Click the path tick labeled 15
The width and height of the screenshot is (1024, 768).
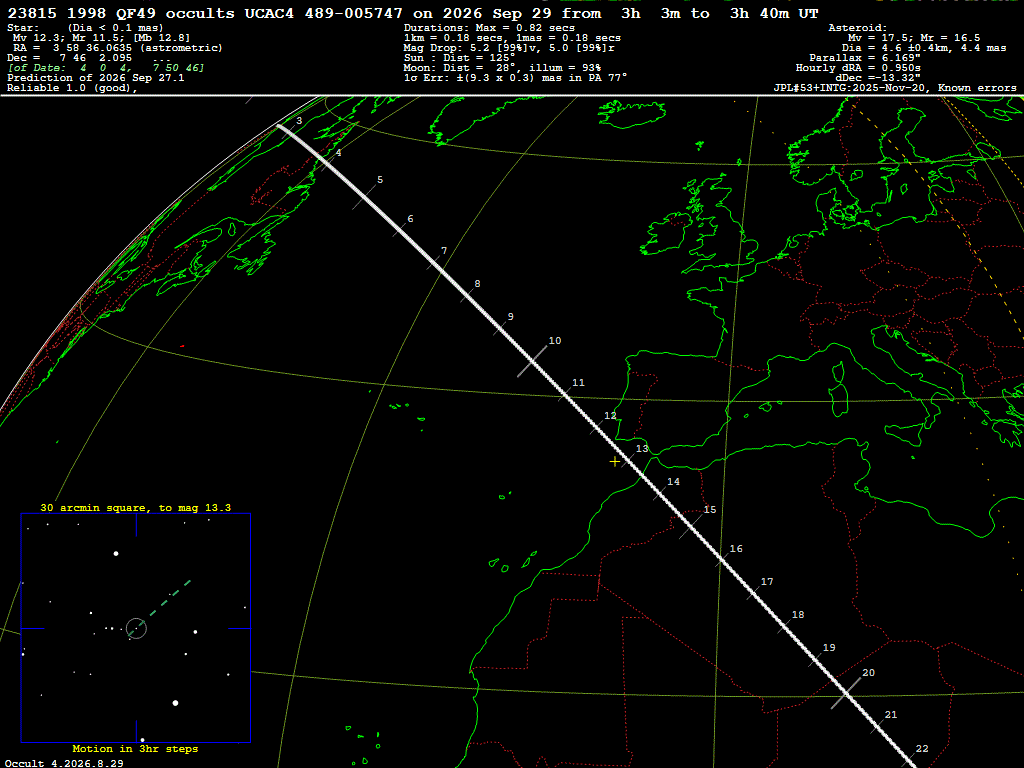[691, 526]
